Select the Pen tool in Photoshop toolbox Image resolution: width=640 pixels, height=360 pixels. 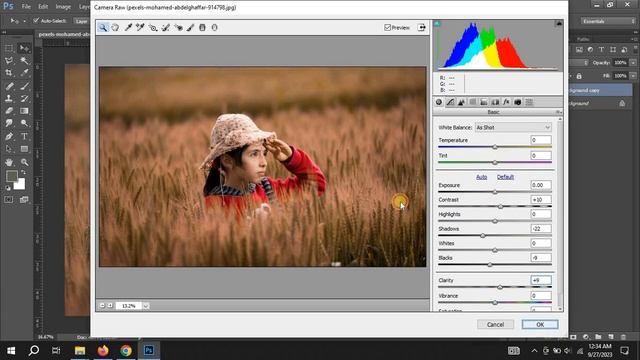[x=9, y=136]
